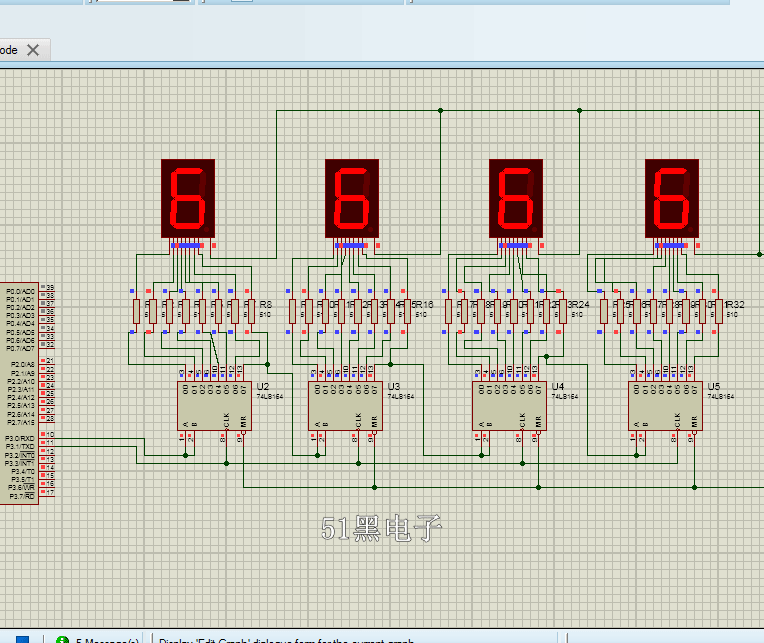Click resistor R24 beside its label
Screen dimensions: 764x643
(x=561, y=312)
